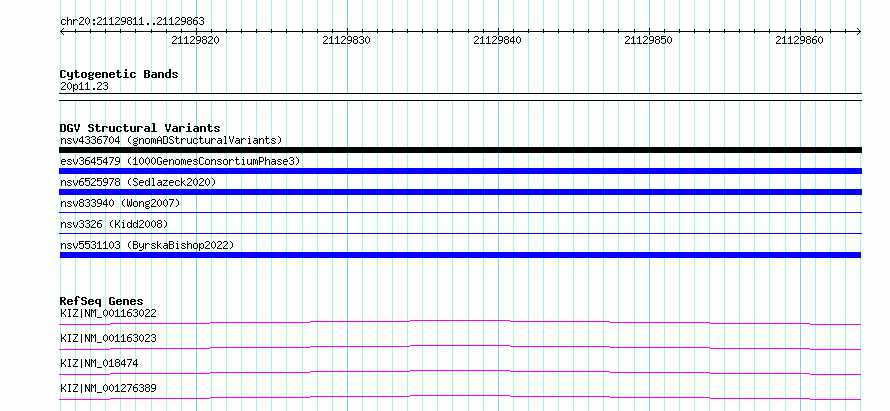Open transcript KIZ|NM_018474 label

[x=99, y=363]
